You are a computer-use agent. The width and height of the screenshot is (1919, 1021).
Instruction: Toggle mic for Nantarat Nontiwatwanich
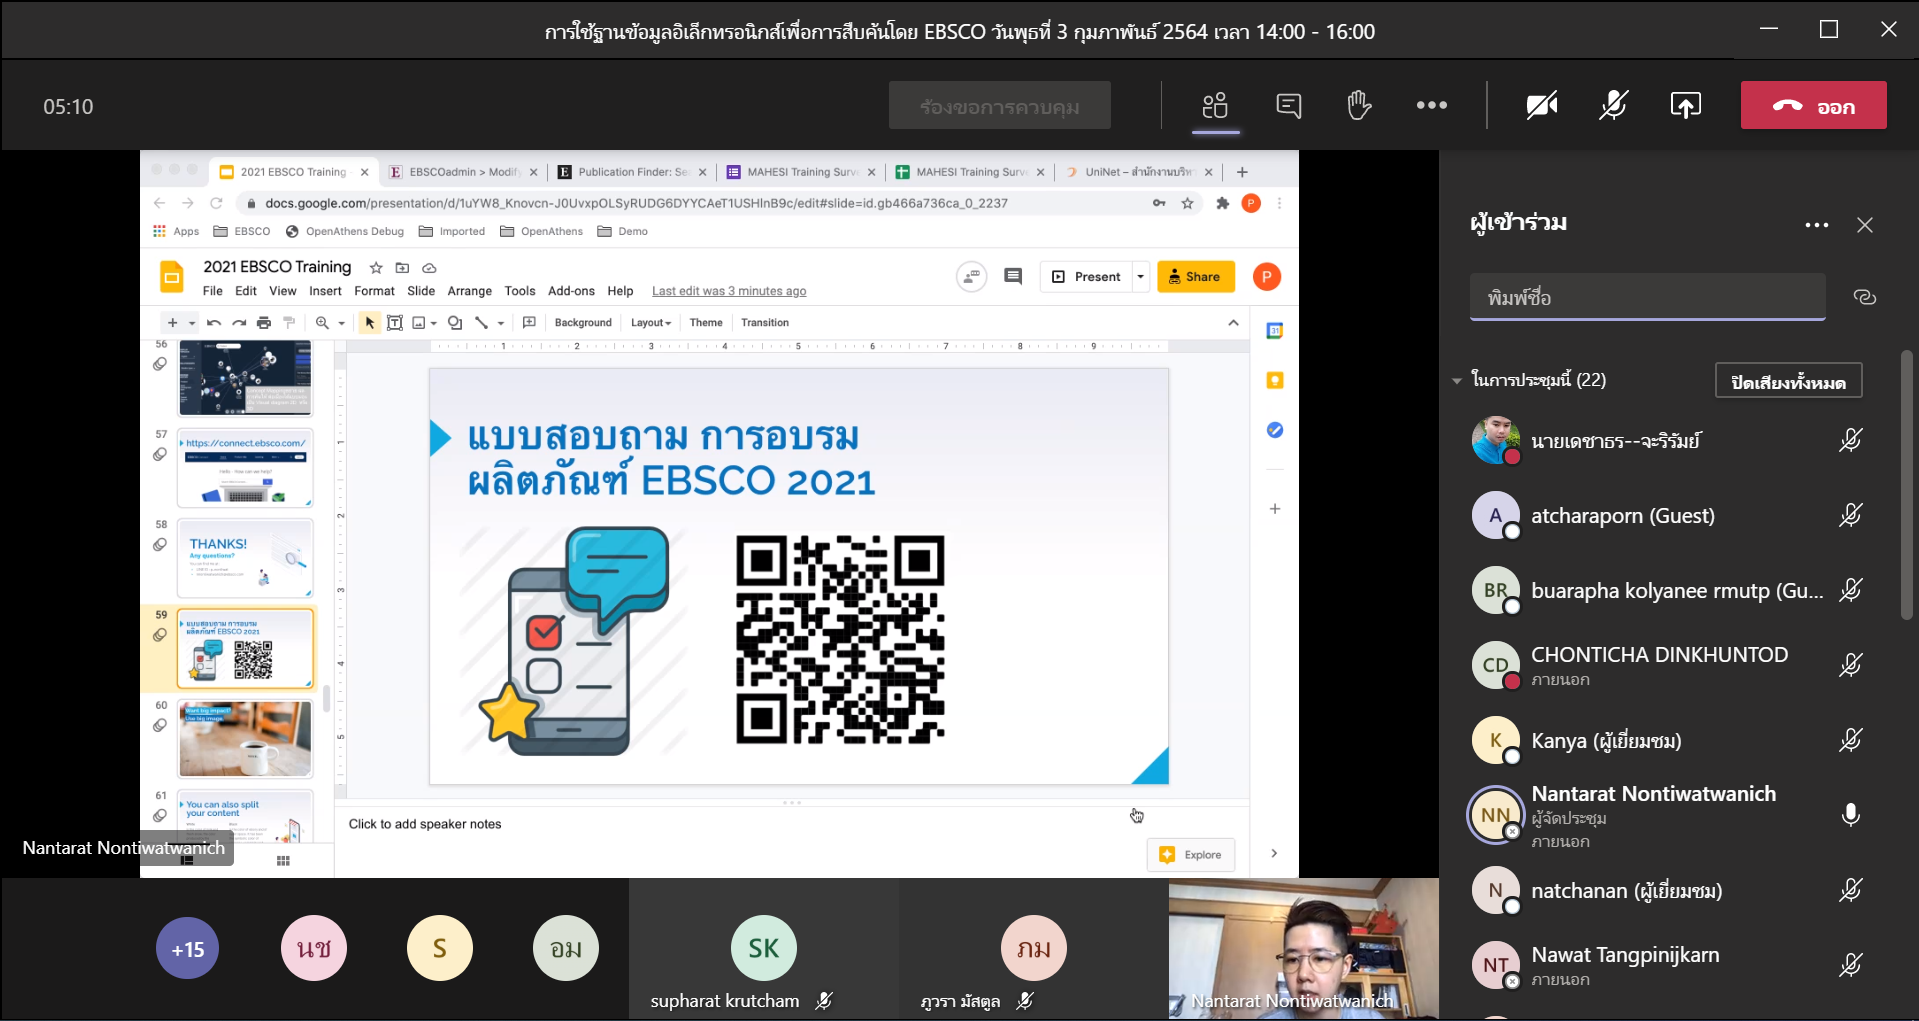coord(1850,815)
